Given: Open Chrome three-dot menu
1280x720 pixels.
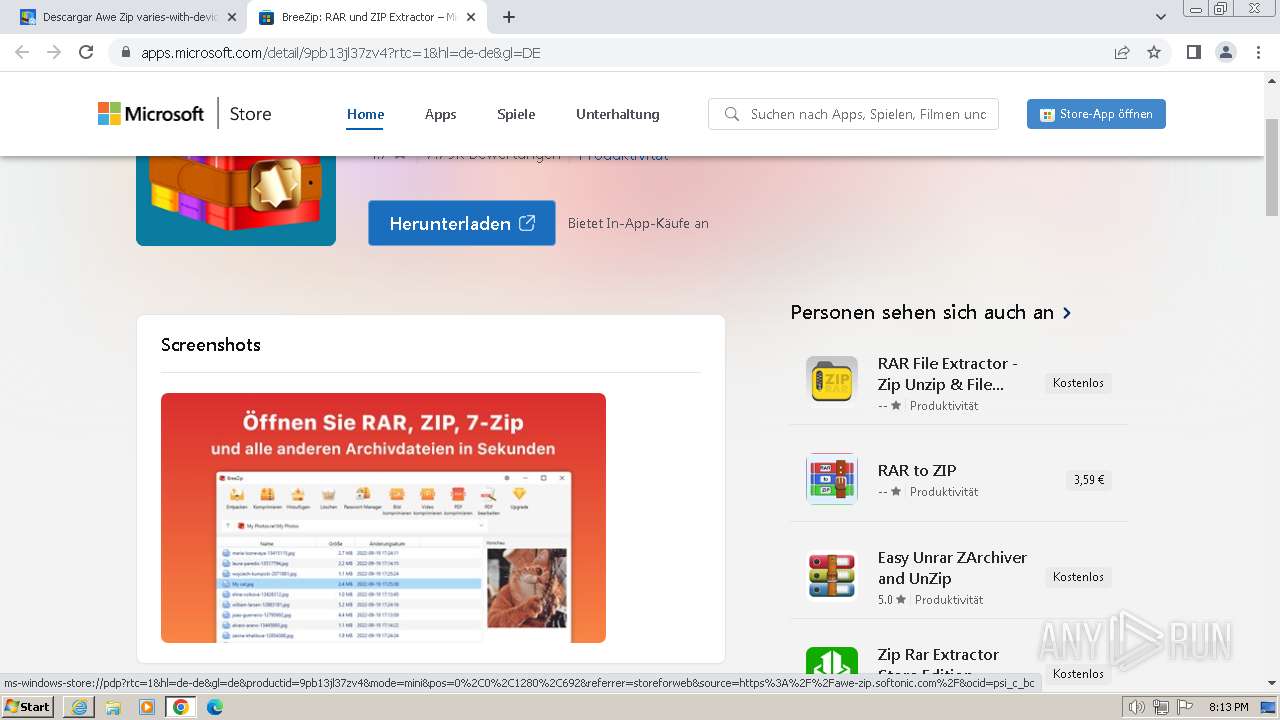Looking at the screenshot, I should point(1257,52).
